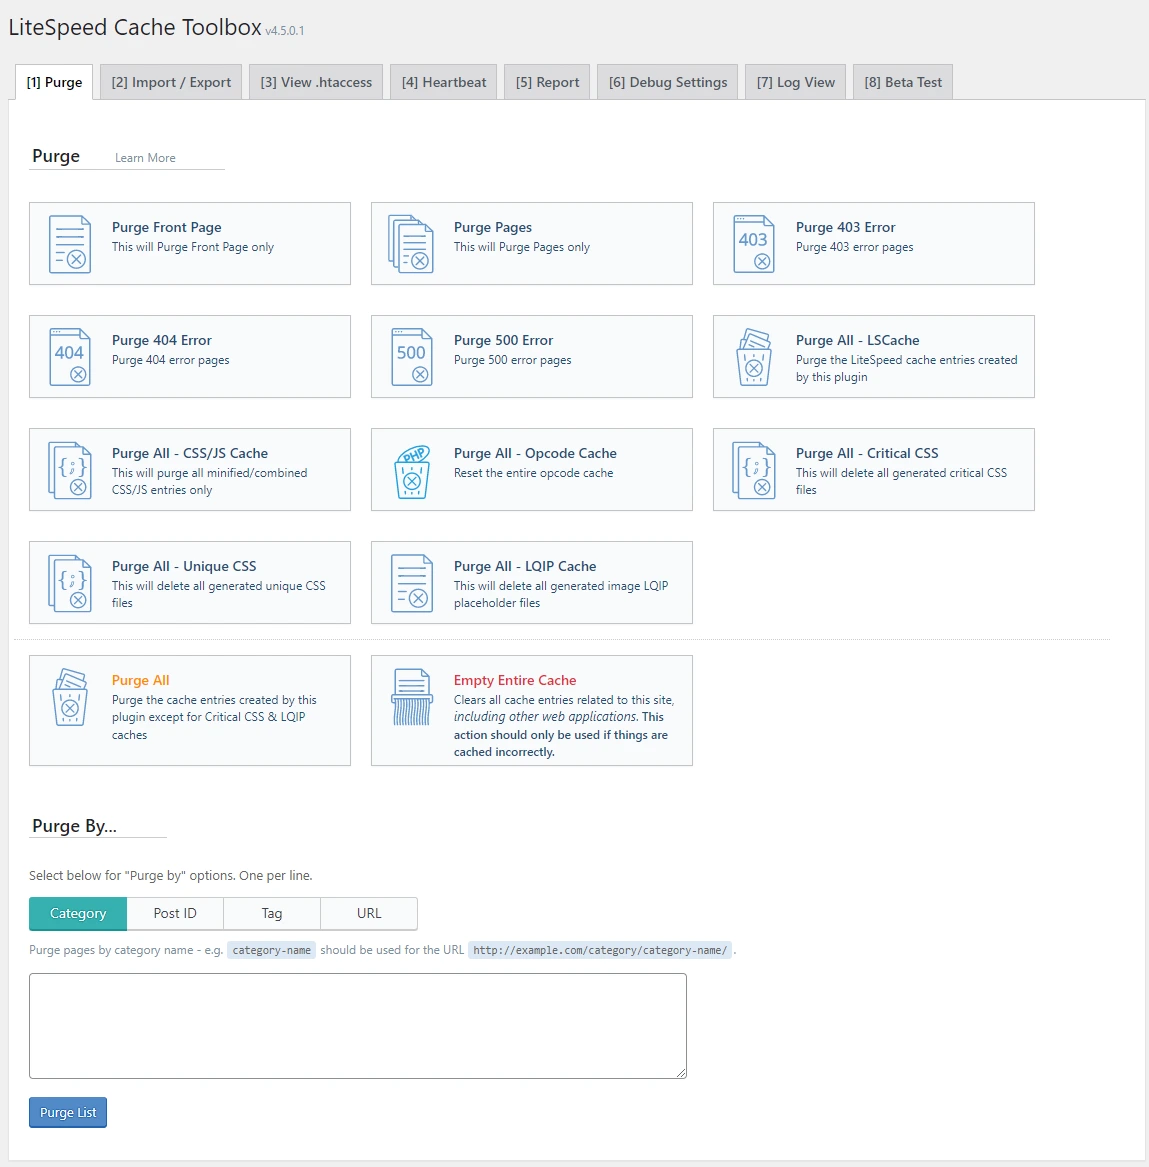
Task: Click the Purge Front Page document icon
Action: [70, 243]
